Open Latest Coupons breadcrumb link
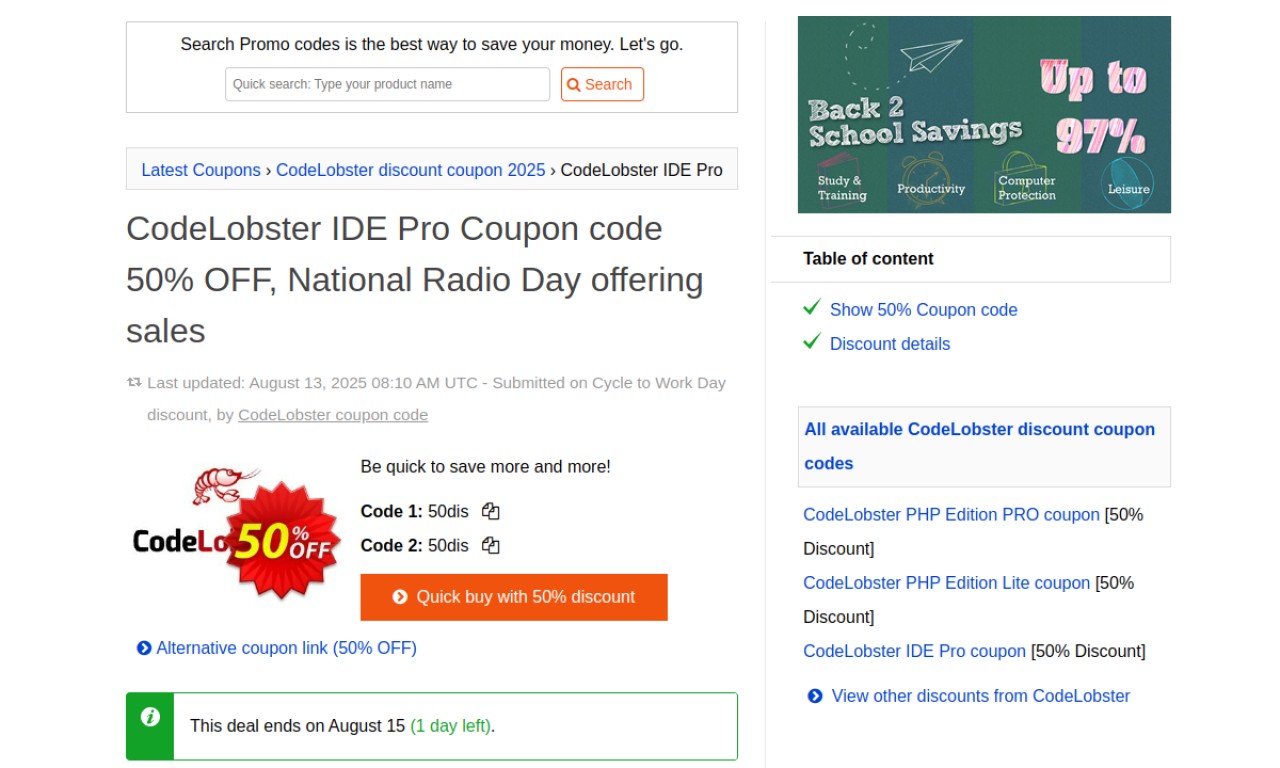 coord(201,170)
